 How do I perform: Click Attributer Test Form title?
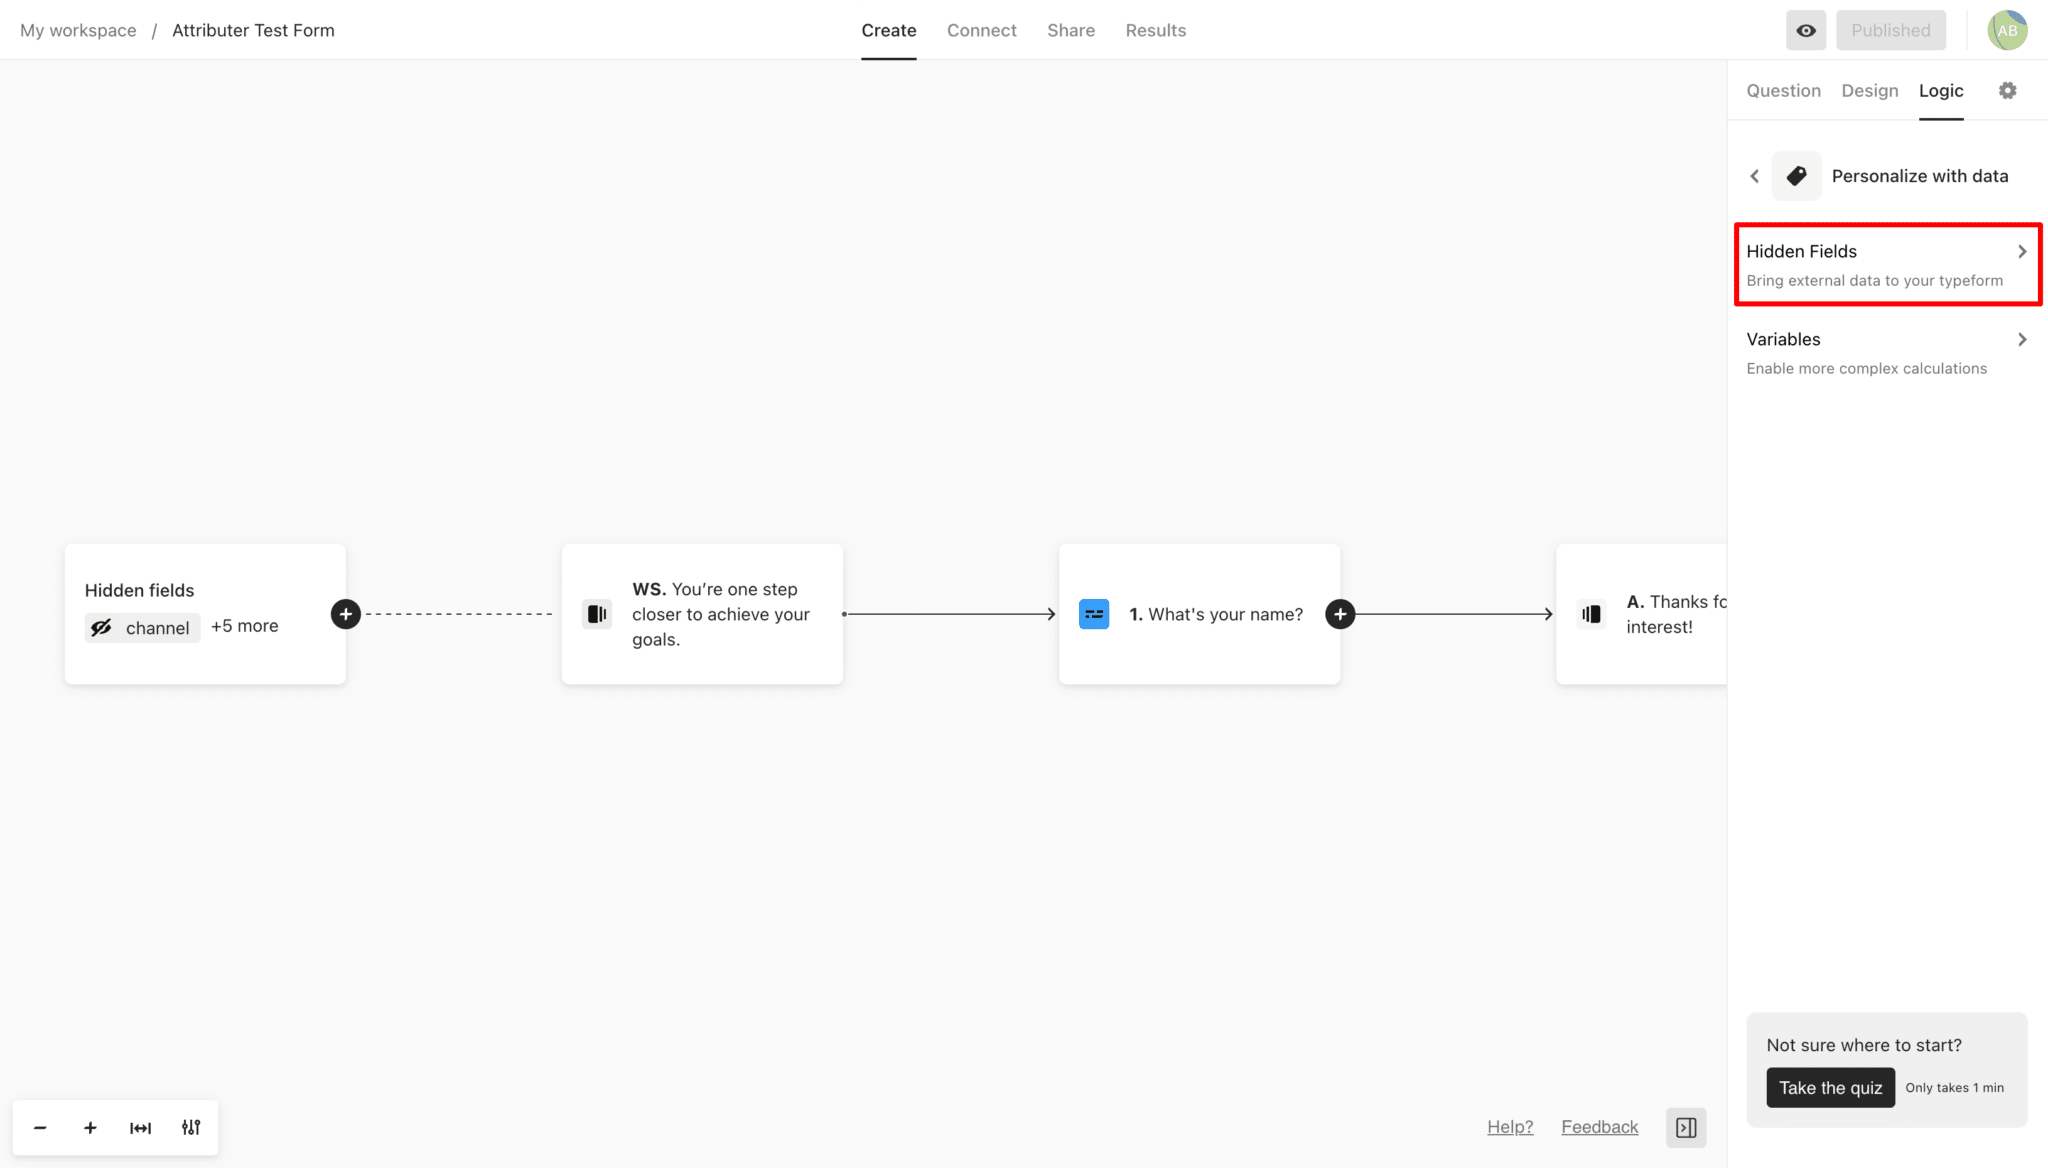pyautogui.click(x=253, y=30)
